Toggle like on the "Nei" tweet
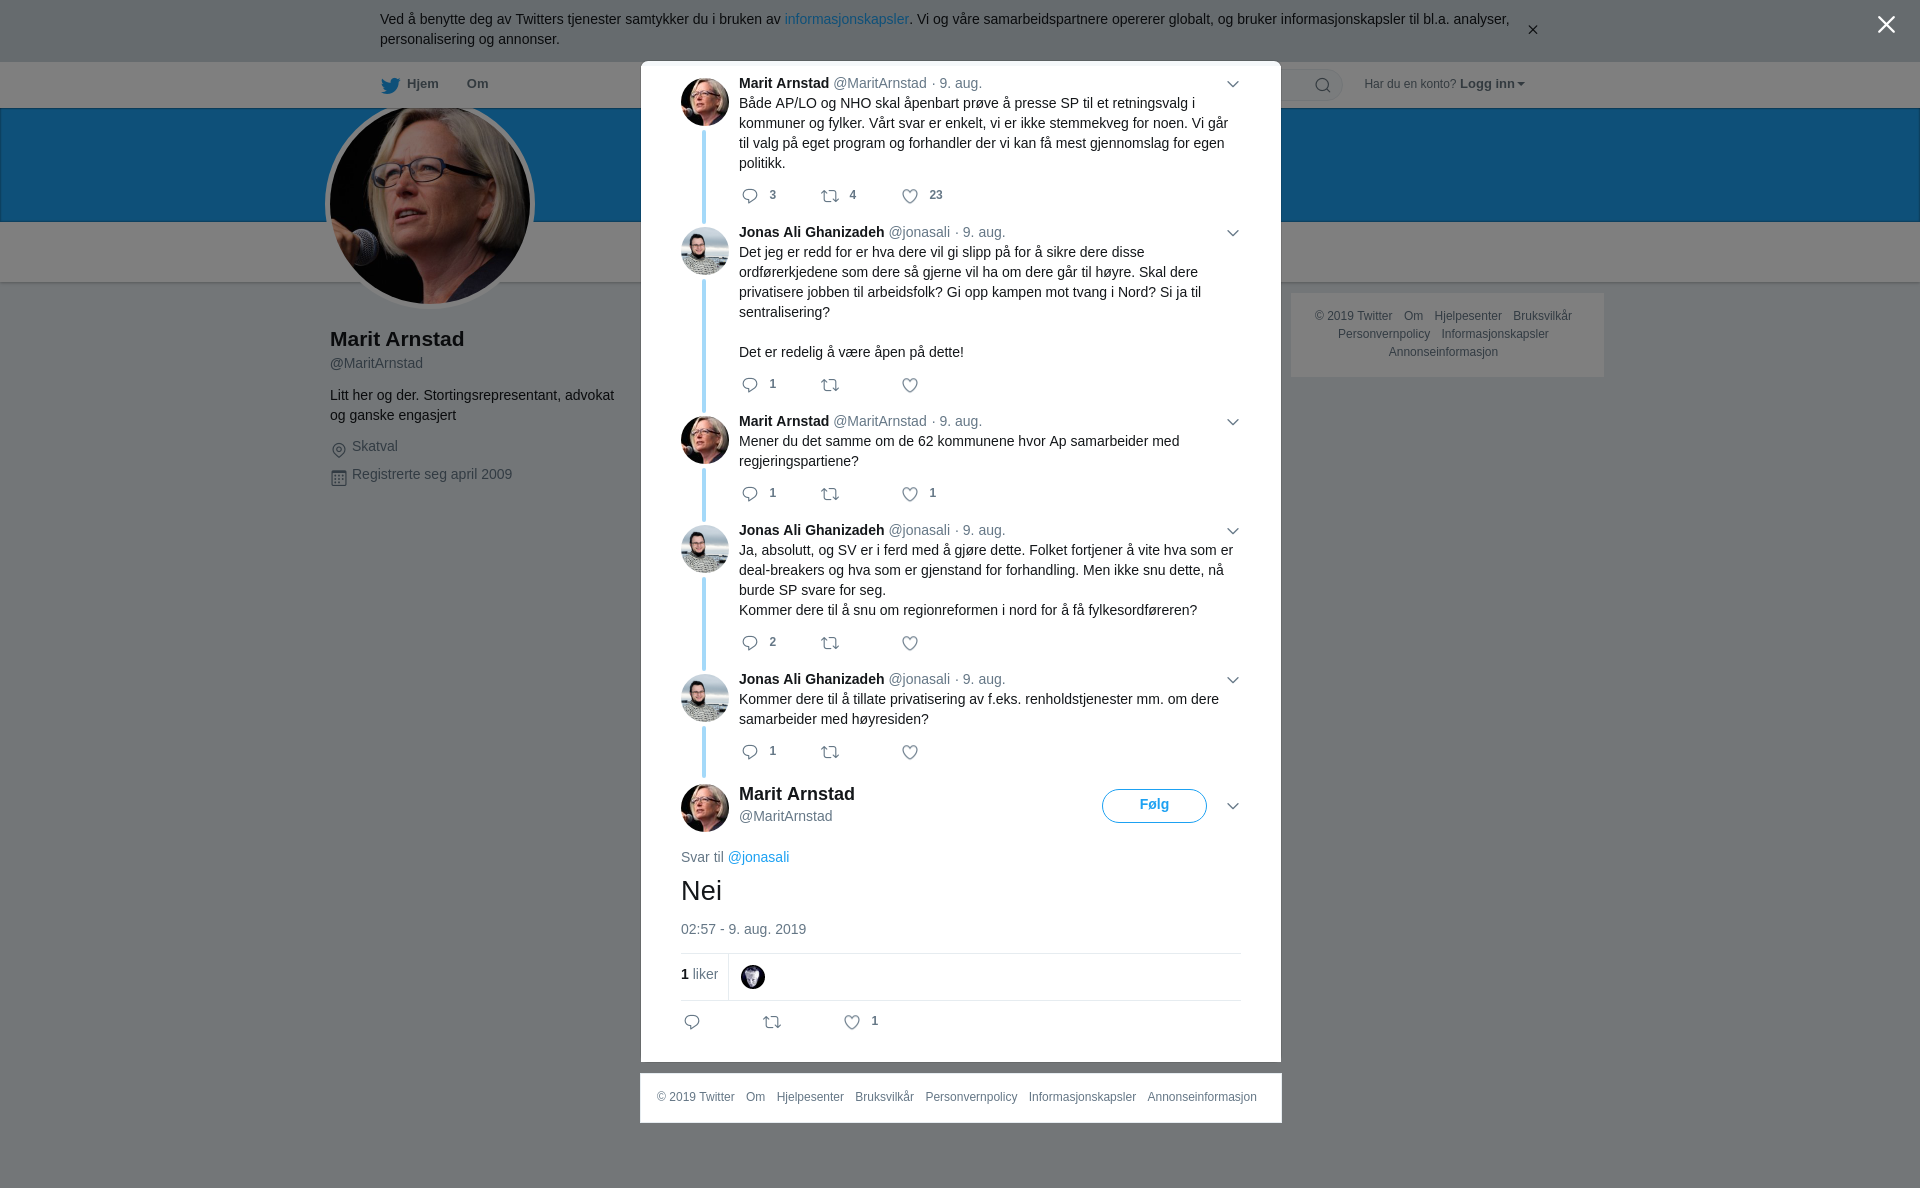 coord(852,1022)
